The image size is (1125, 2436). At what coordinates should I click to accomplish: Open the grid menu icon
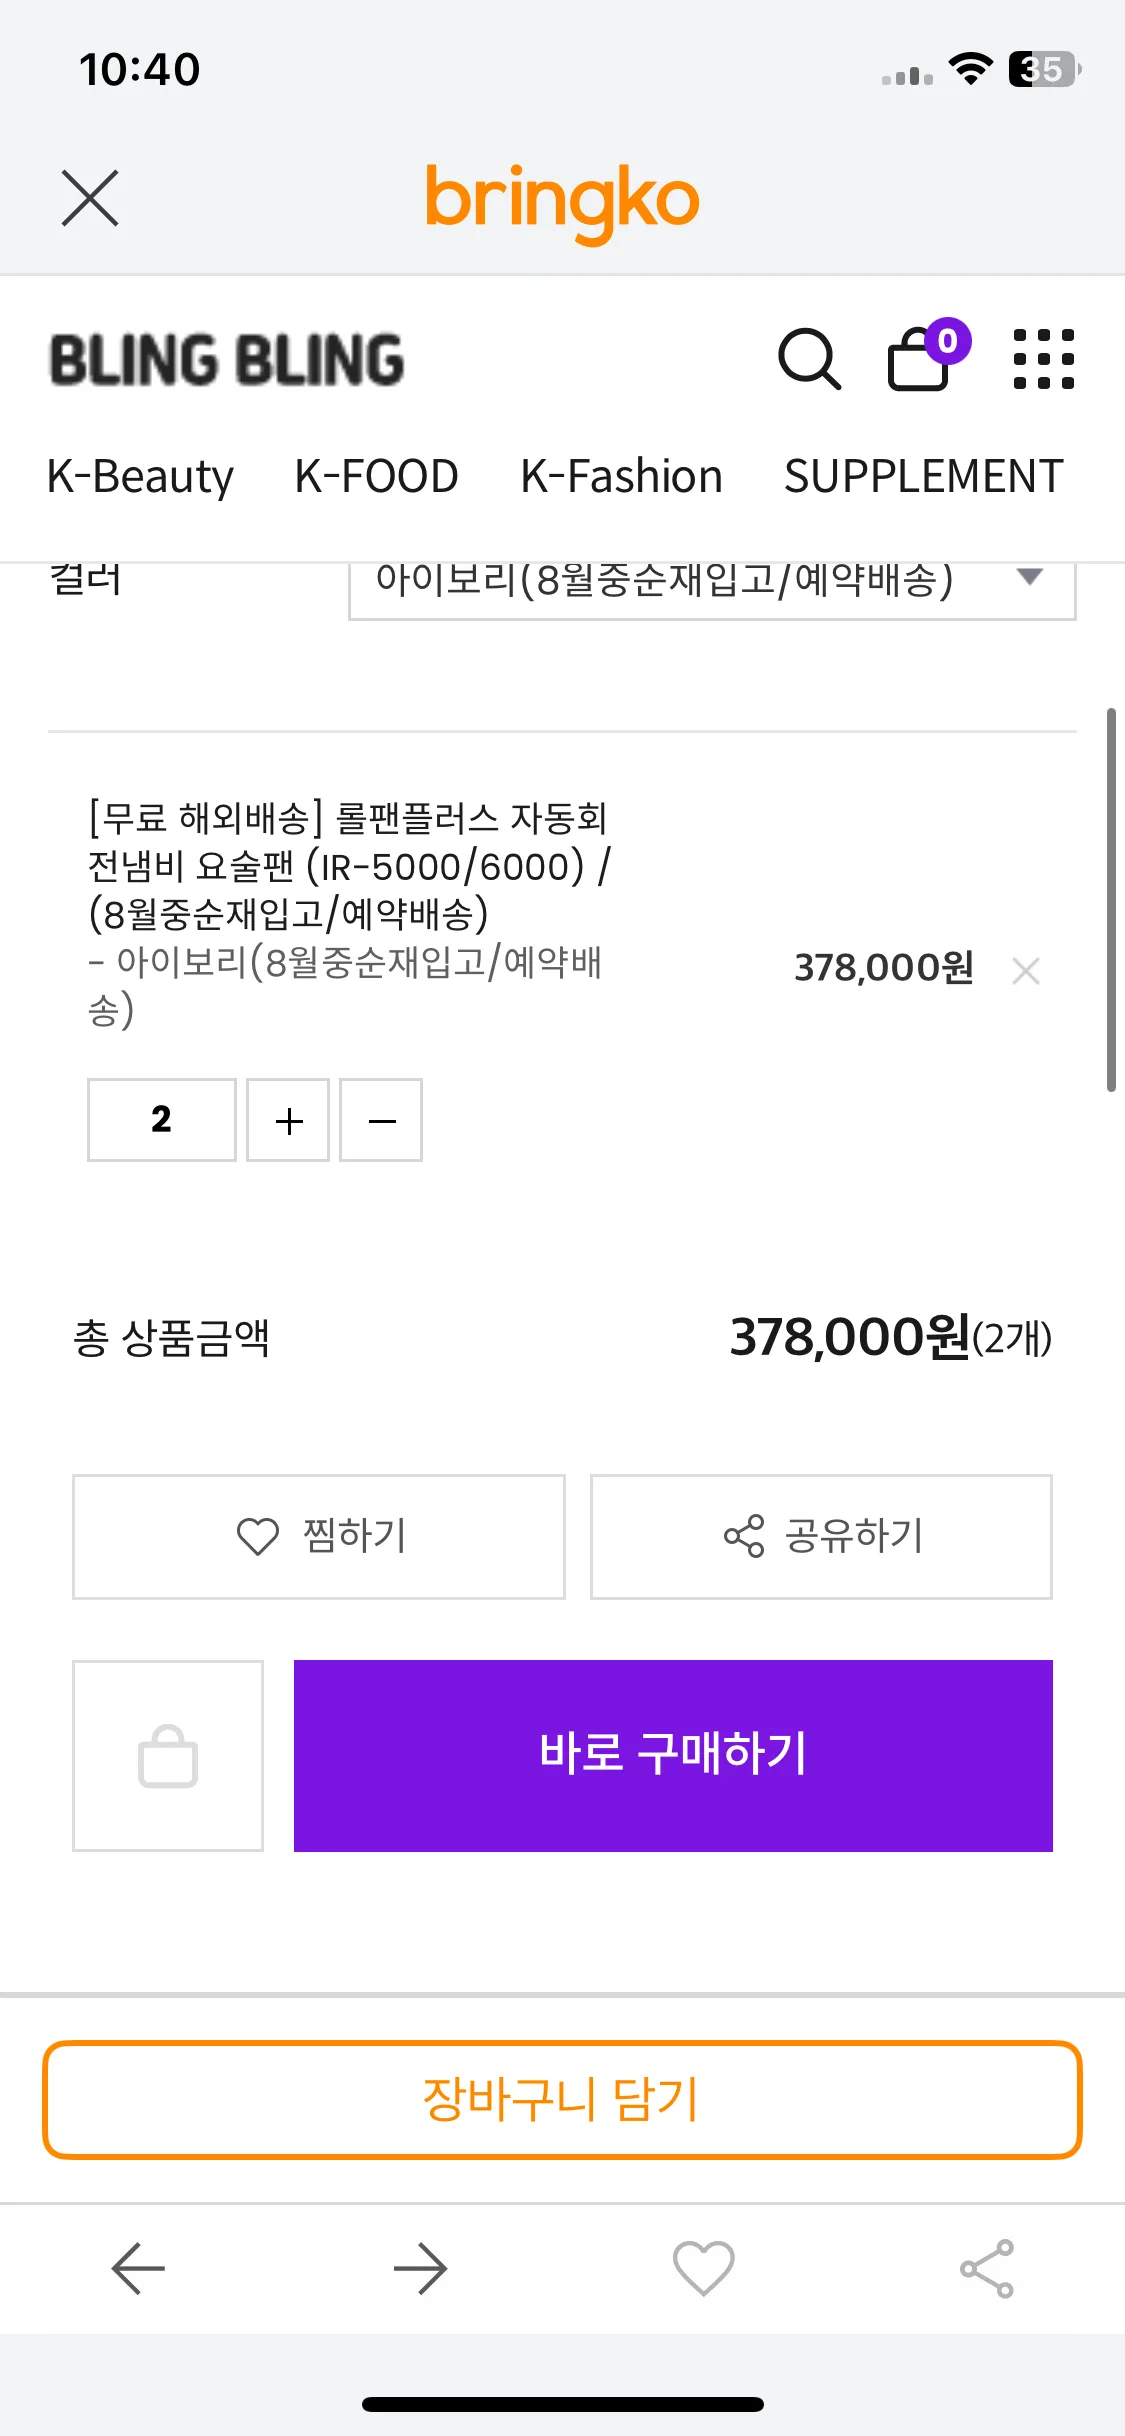(x=1044, y=358)
